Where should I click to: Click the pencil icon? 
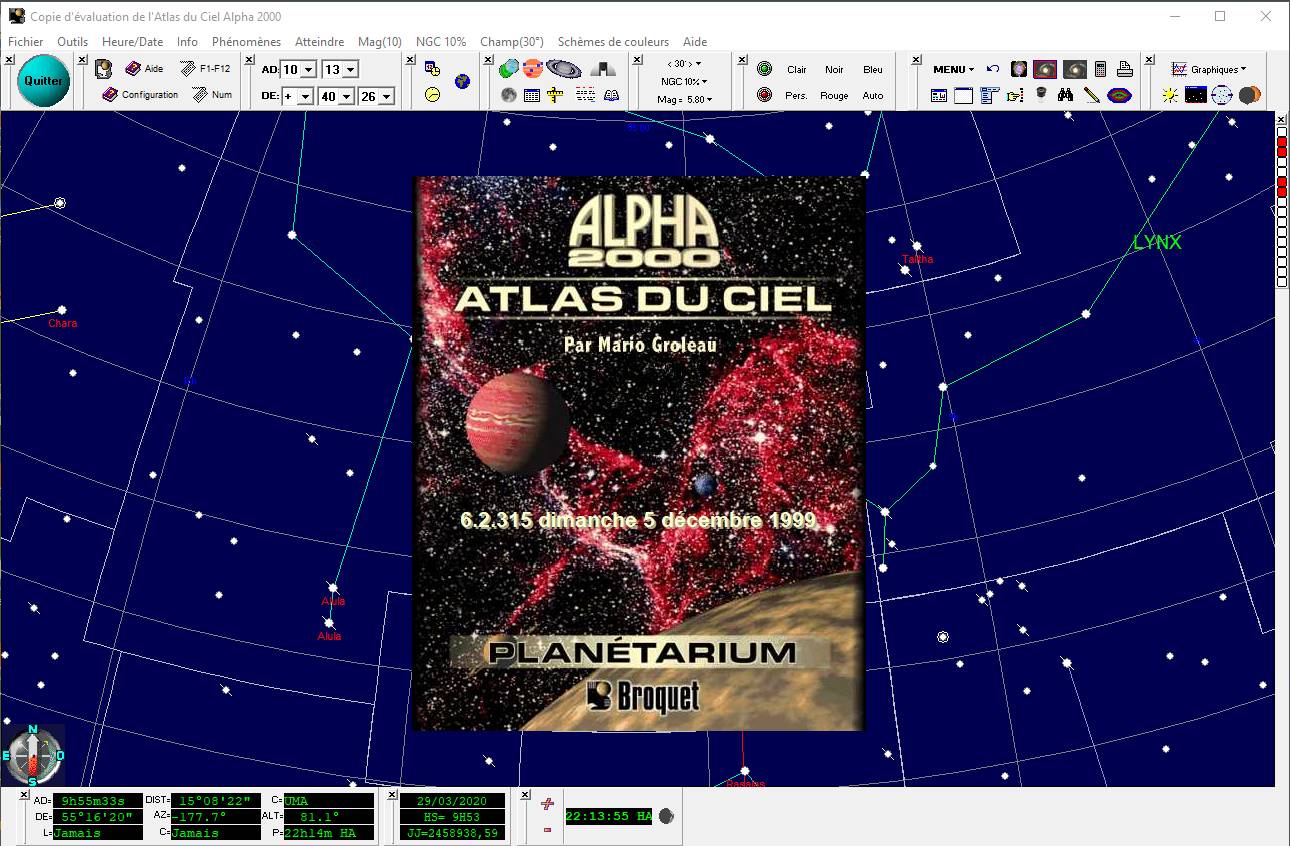[1092, 95]
